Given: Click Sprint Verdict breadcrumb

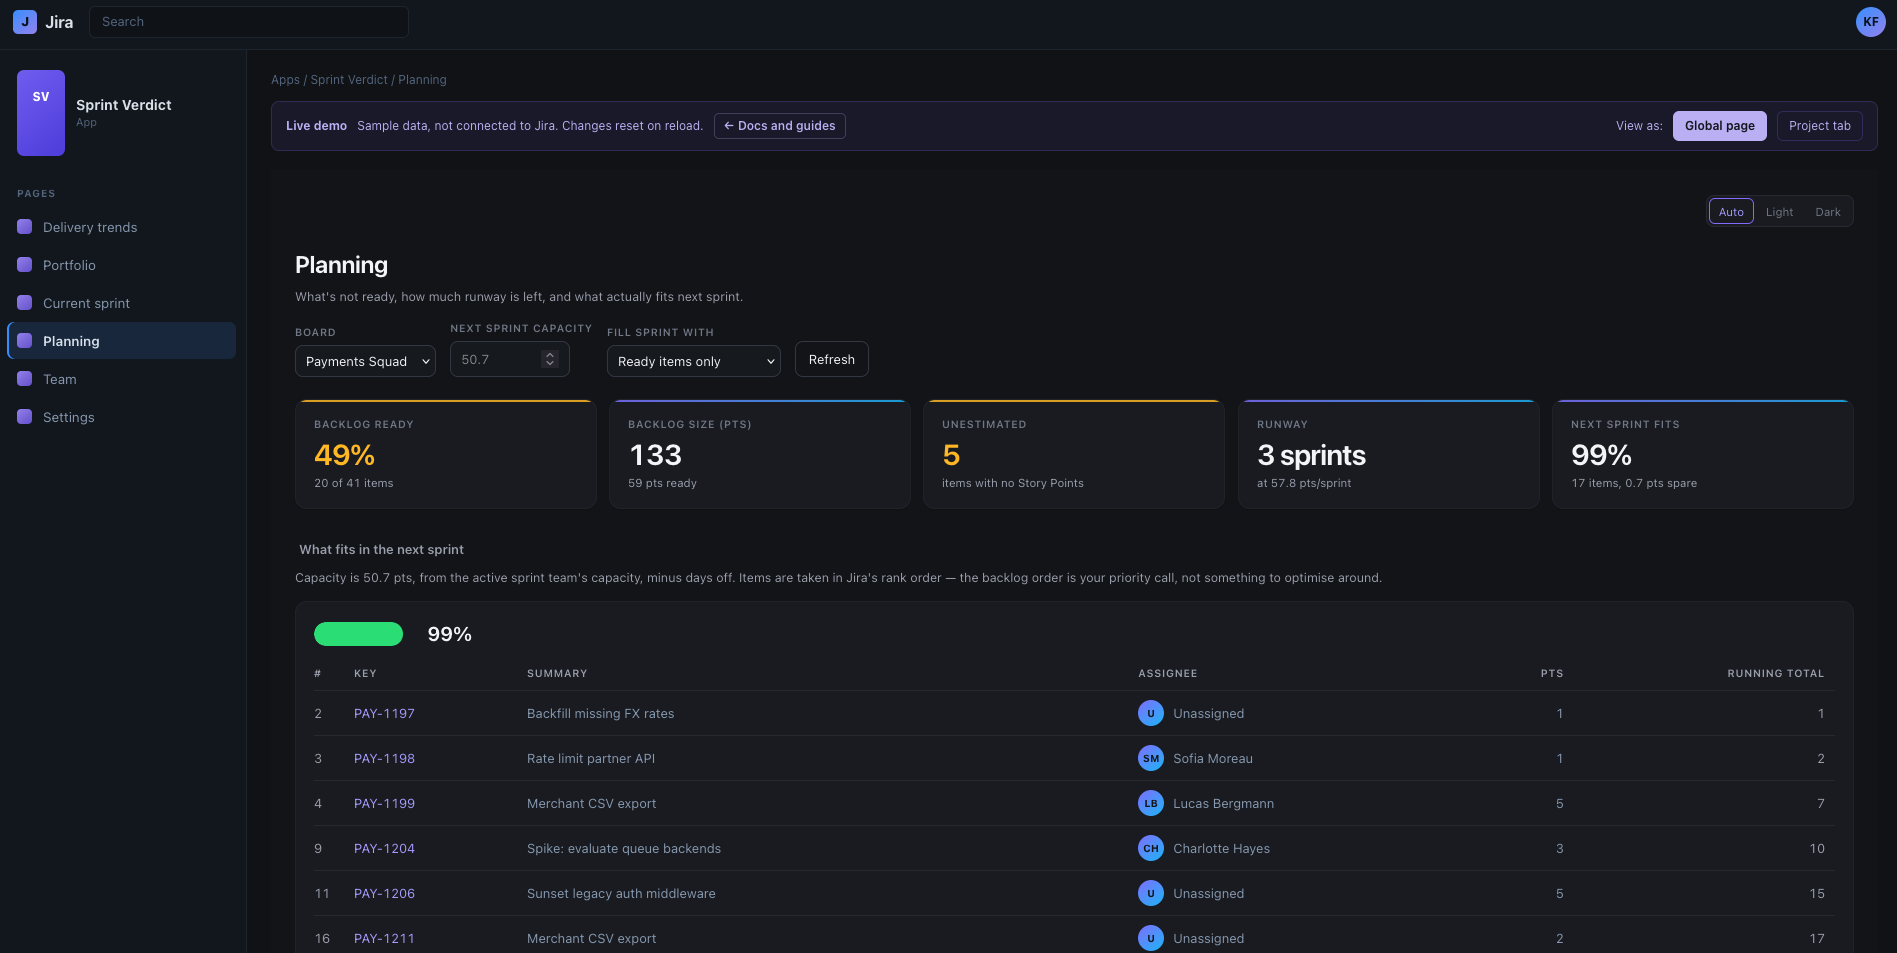Looking at the screenshot, I should click(349, 80).
